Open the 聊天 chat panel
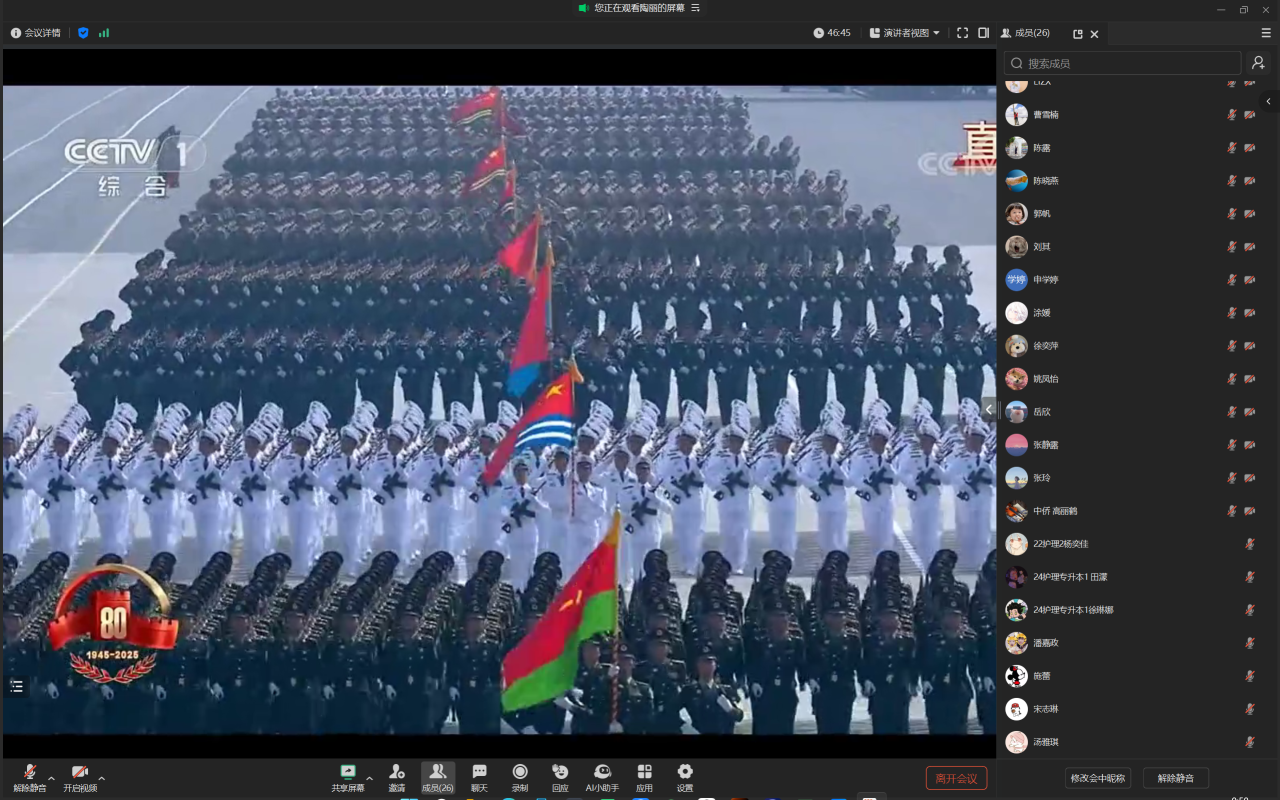The width and height of the screenshot is (1280, 800). point(479,777)
